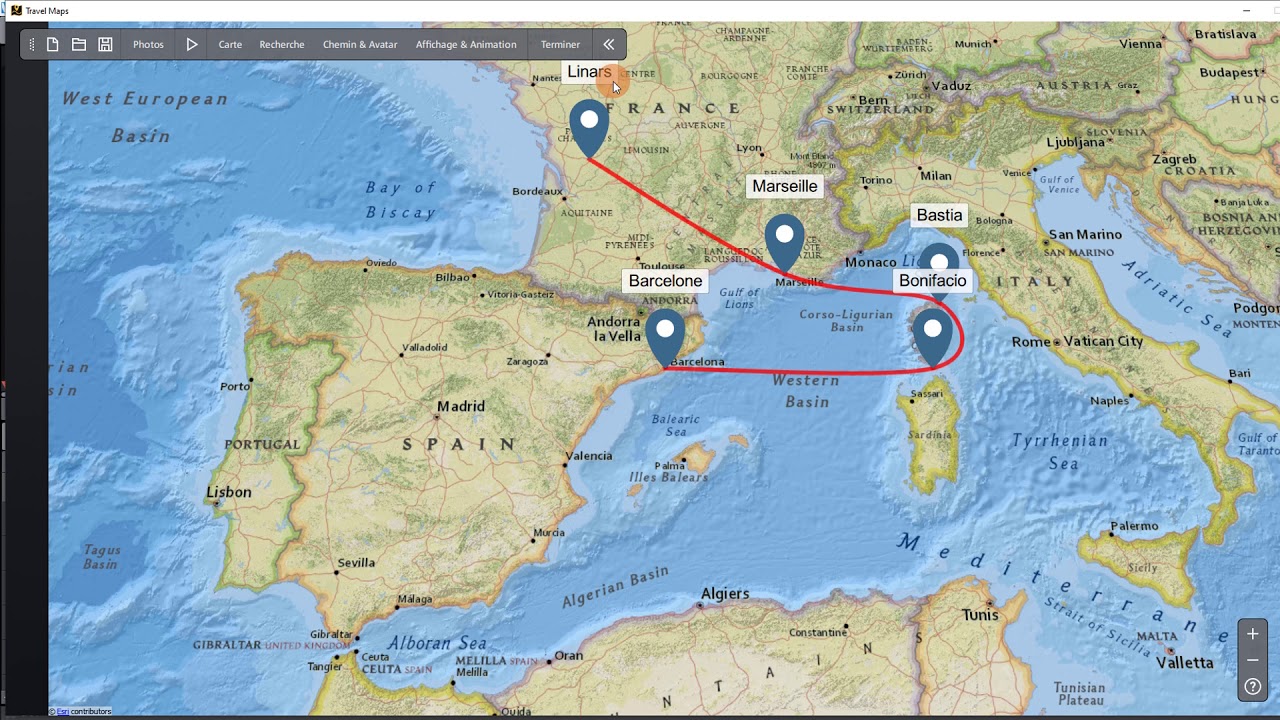This screenshot has height=720, width=1280.
Task: Click the Bordeaux city label on the map
Action: 537,191
